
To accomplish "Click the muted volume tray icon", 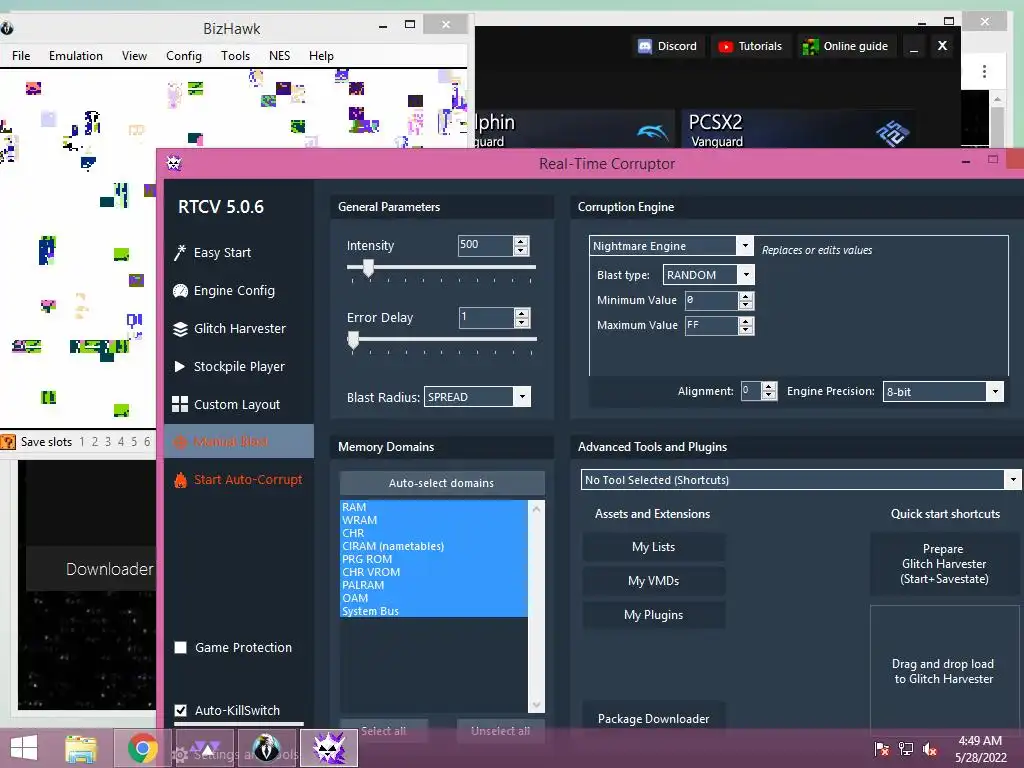I will 930,748.
